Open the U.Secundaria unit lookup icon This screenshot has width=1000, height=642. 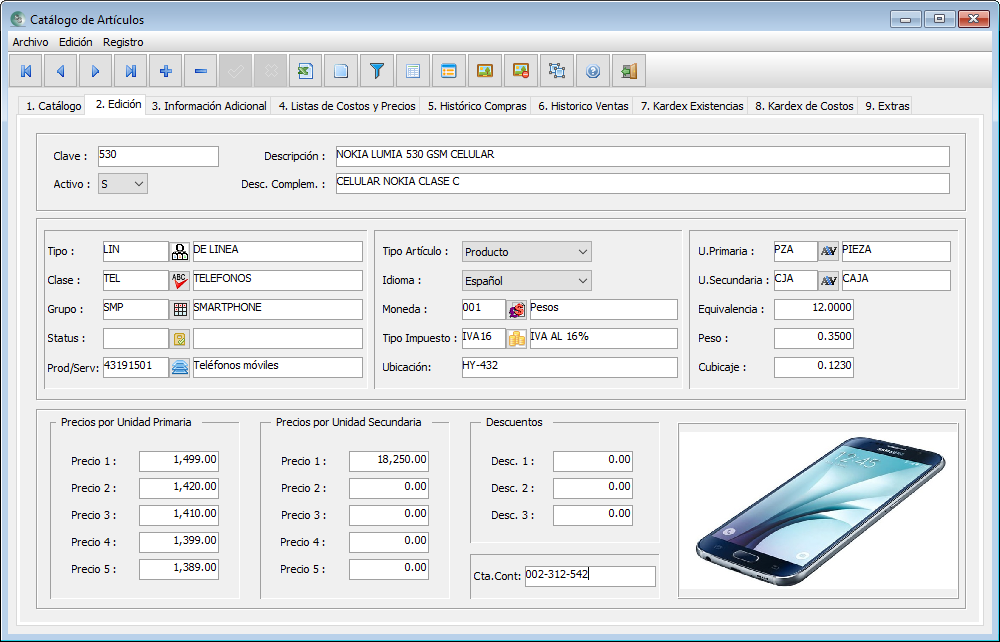828,281
